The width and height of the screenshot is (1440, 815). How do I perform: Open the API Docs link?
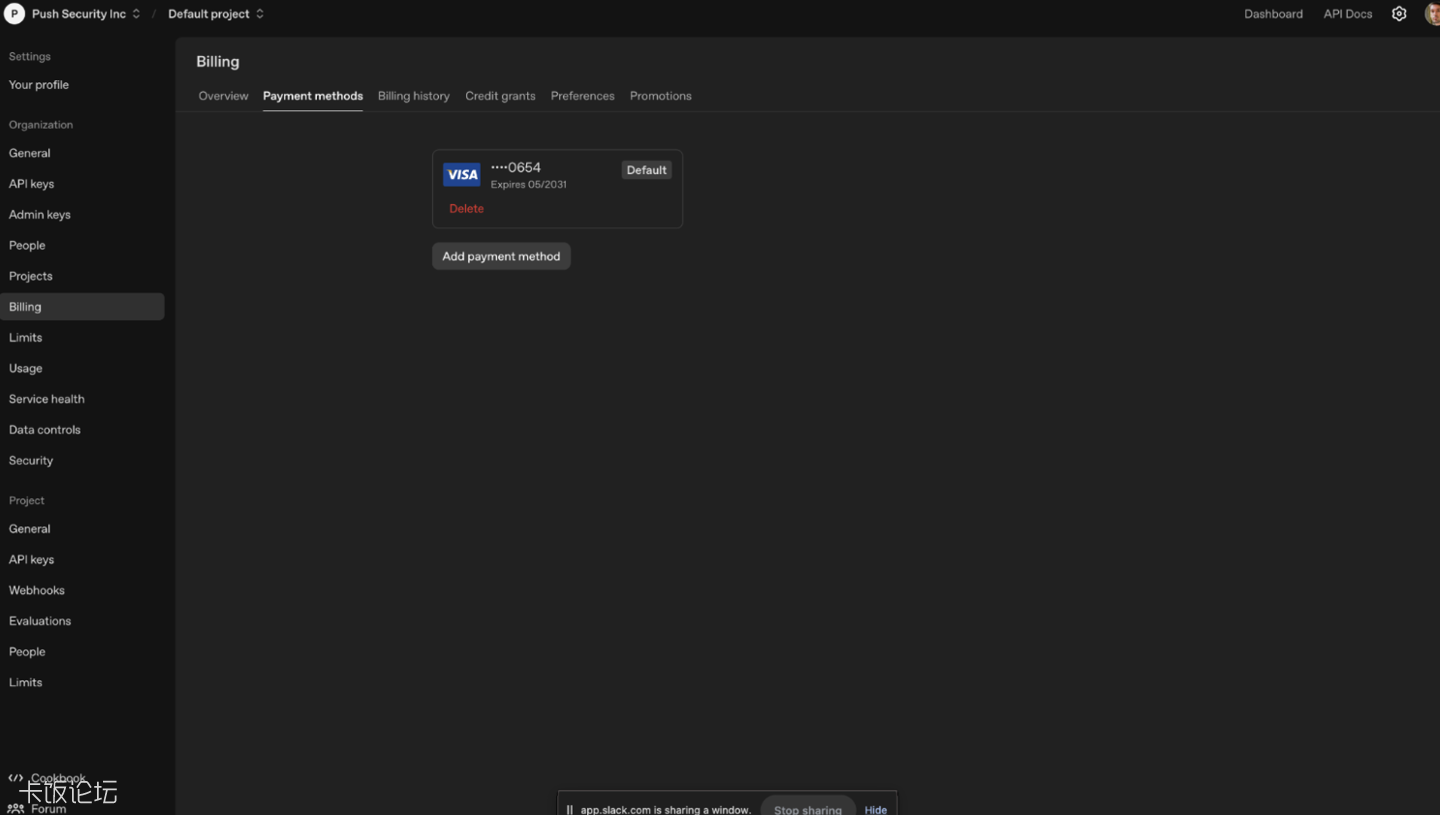click(x=1348, y=14)
